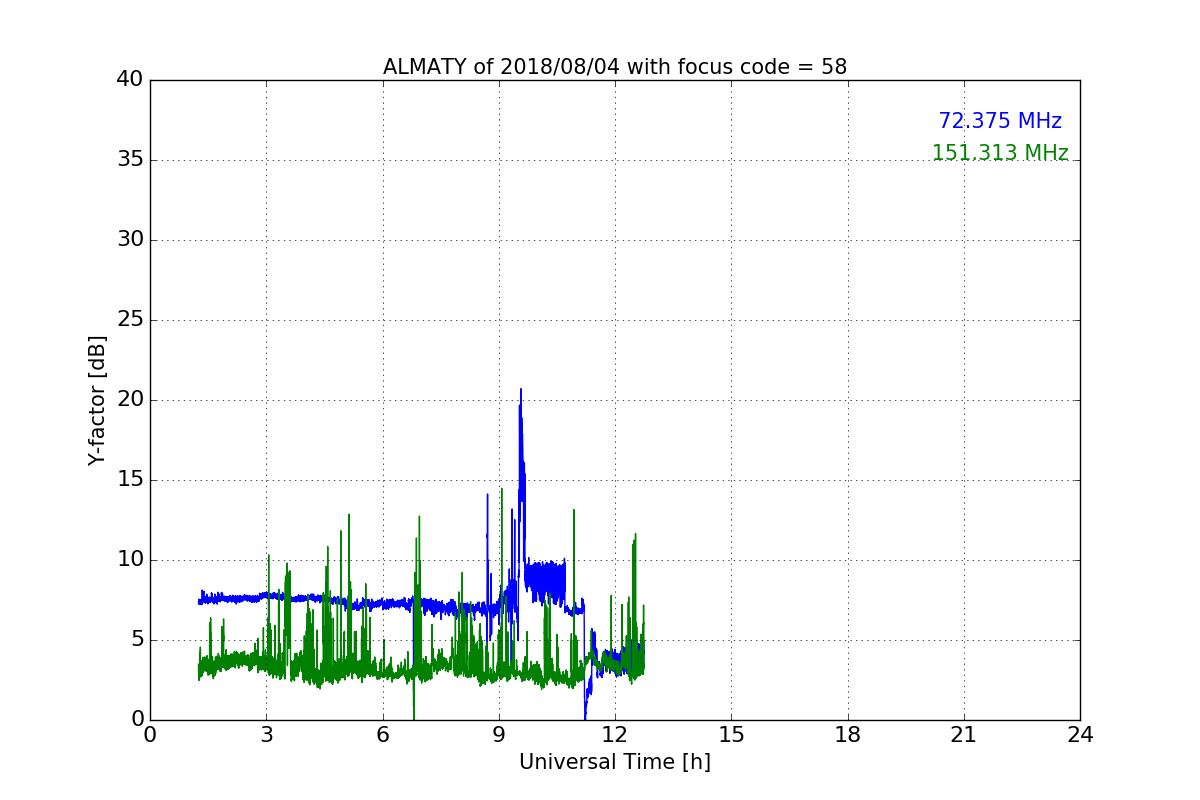Click the x-axis tick label 6
The image size is (1200, 800).
pos(383,735)
